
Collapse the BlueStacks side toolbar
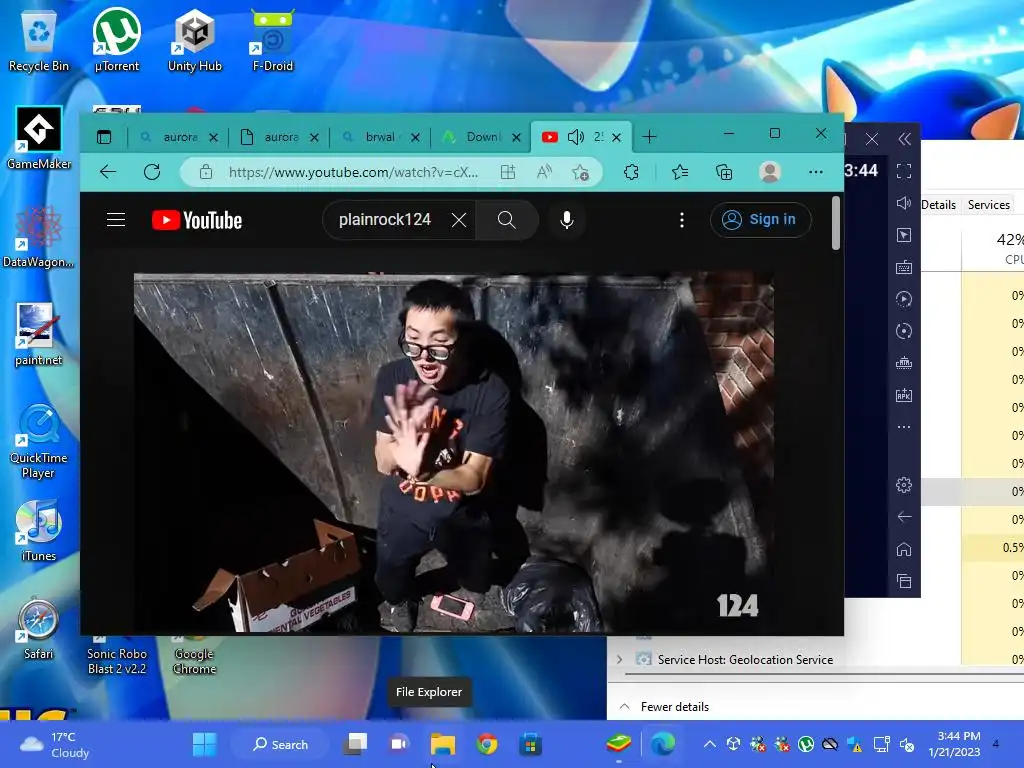pos(904,138)
